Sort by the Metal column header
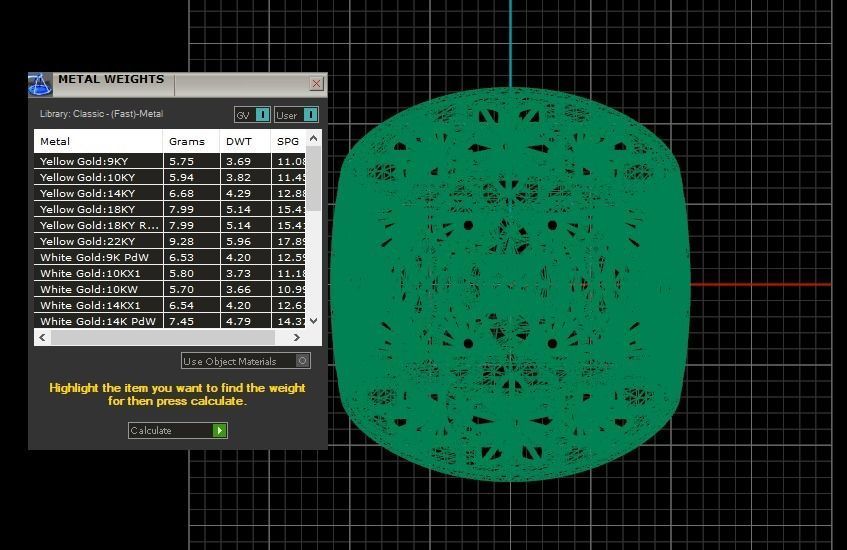Image resolution: width=847 pixels, height=550 pixels. pyautogui.click(x=98, y=142)
